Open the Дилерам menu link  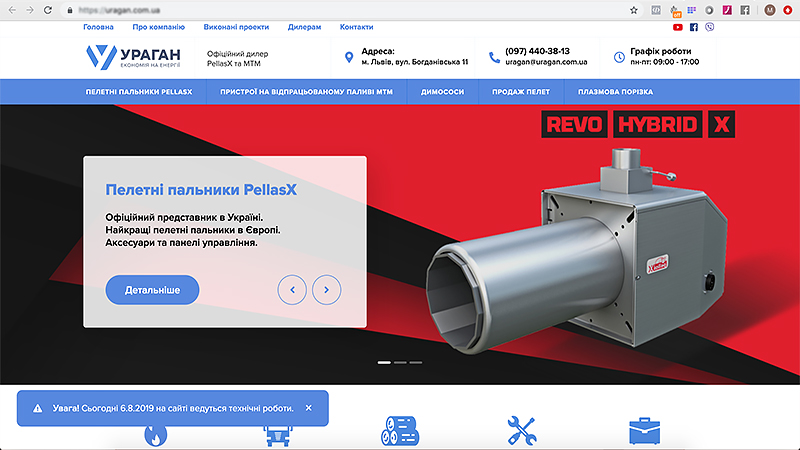coord(305,27)
